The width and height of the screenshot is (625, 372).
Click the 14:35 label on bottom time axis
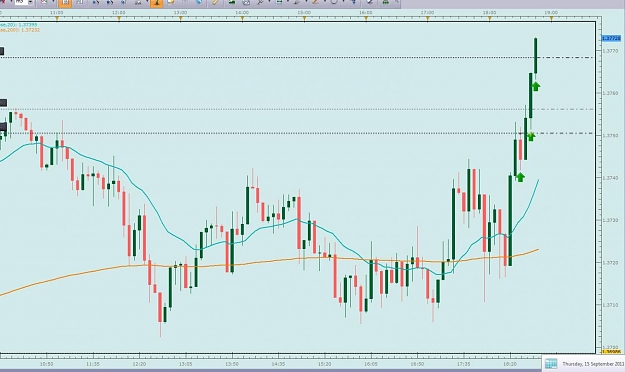[278, 364]
